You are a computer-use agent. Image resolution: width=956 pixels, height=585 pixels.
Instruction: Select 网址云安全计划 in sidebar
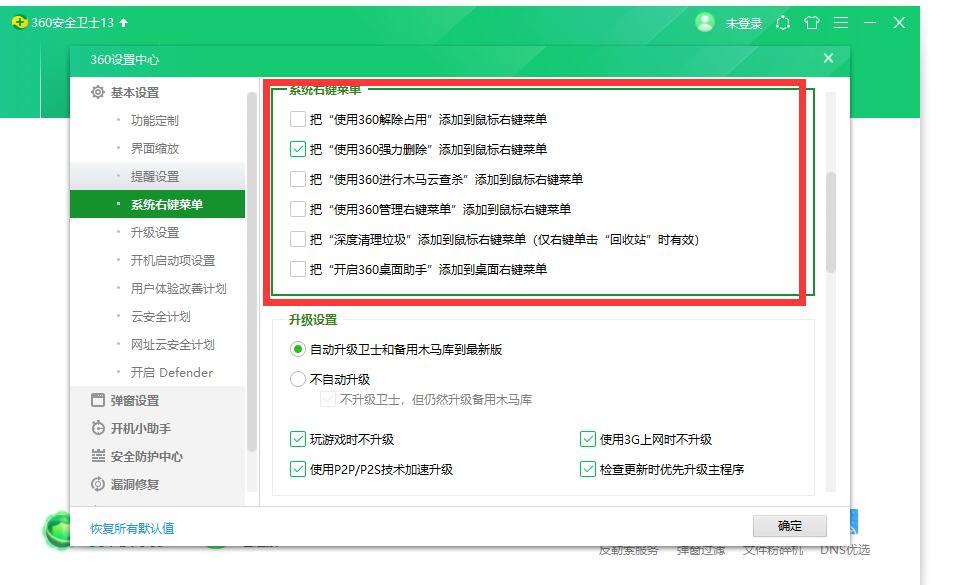pos(157,345)
